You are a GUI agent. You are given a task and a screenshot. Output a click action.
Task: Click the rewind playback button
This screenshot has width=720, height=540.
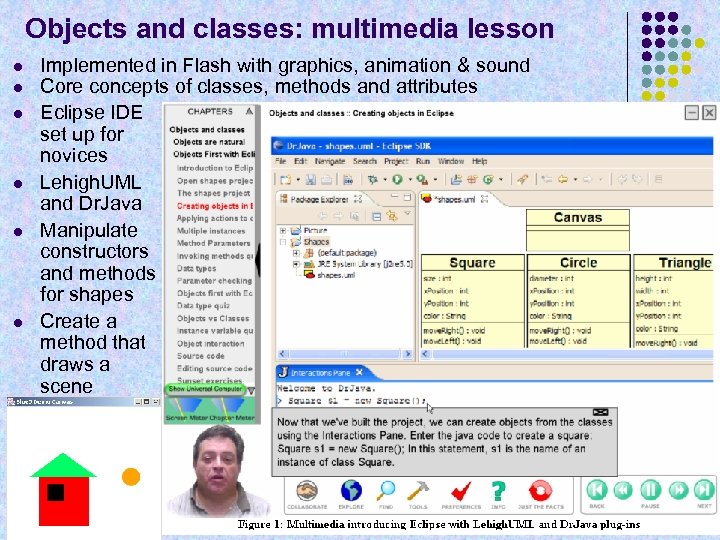tap(623, 490)
